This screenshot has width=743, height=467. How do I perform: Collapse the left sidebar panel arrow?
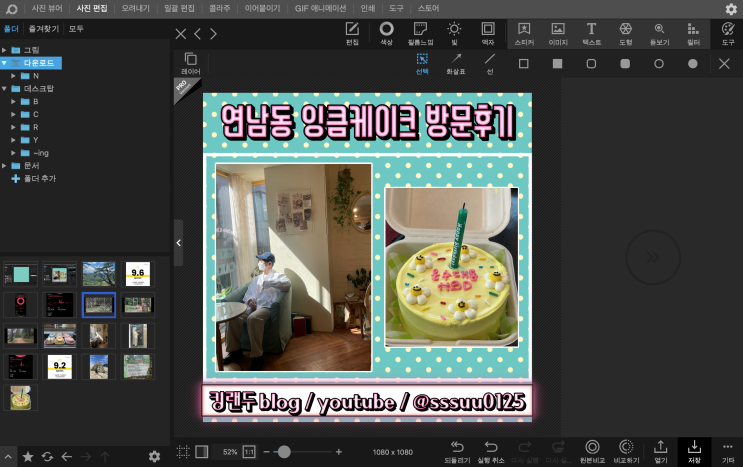[x=179, y=242]
